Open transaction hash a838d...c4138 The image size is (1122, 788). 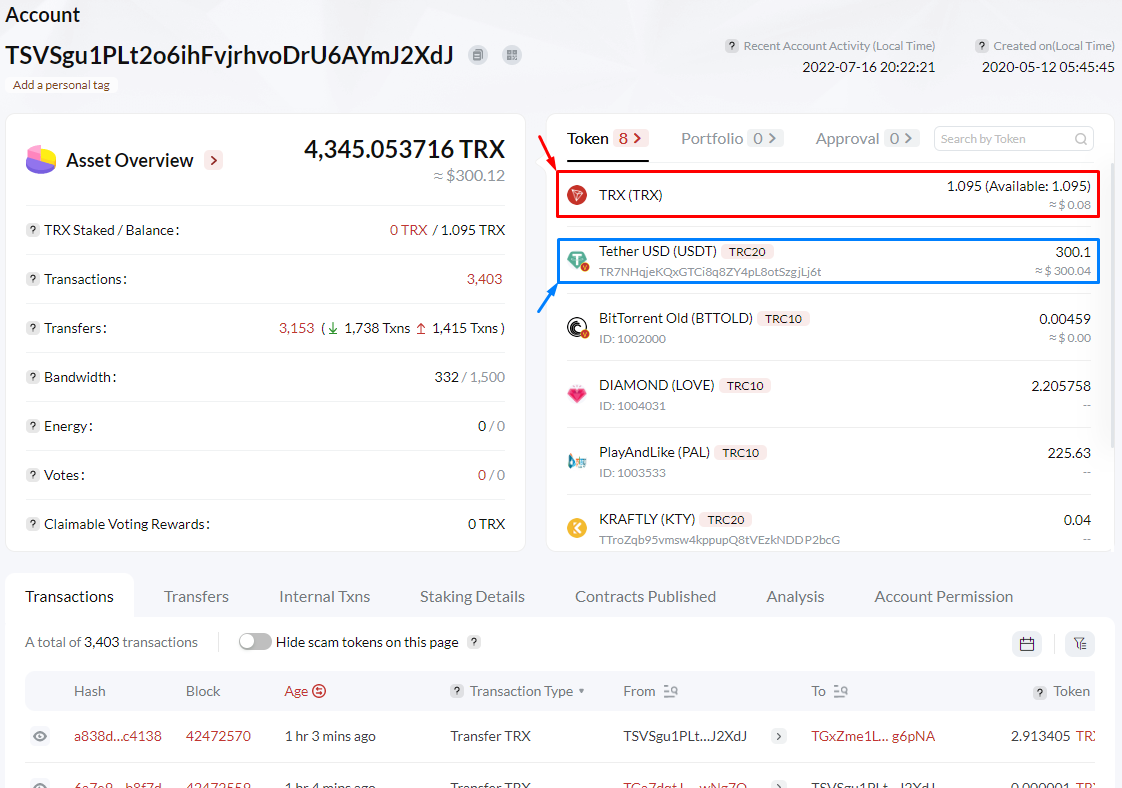point(117,736)
